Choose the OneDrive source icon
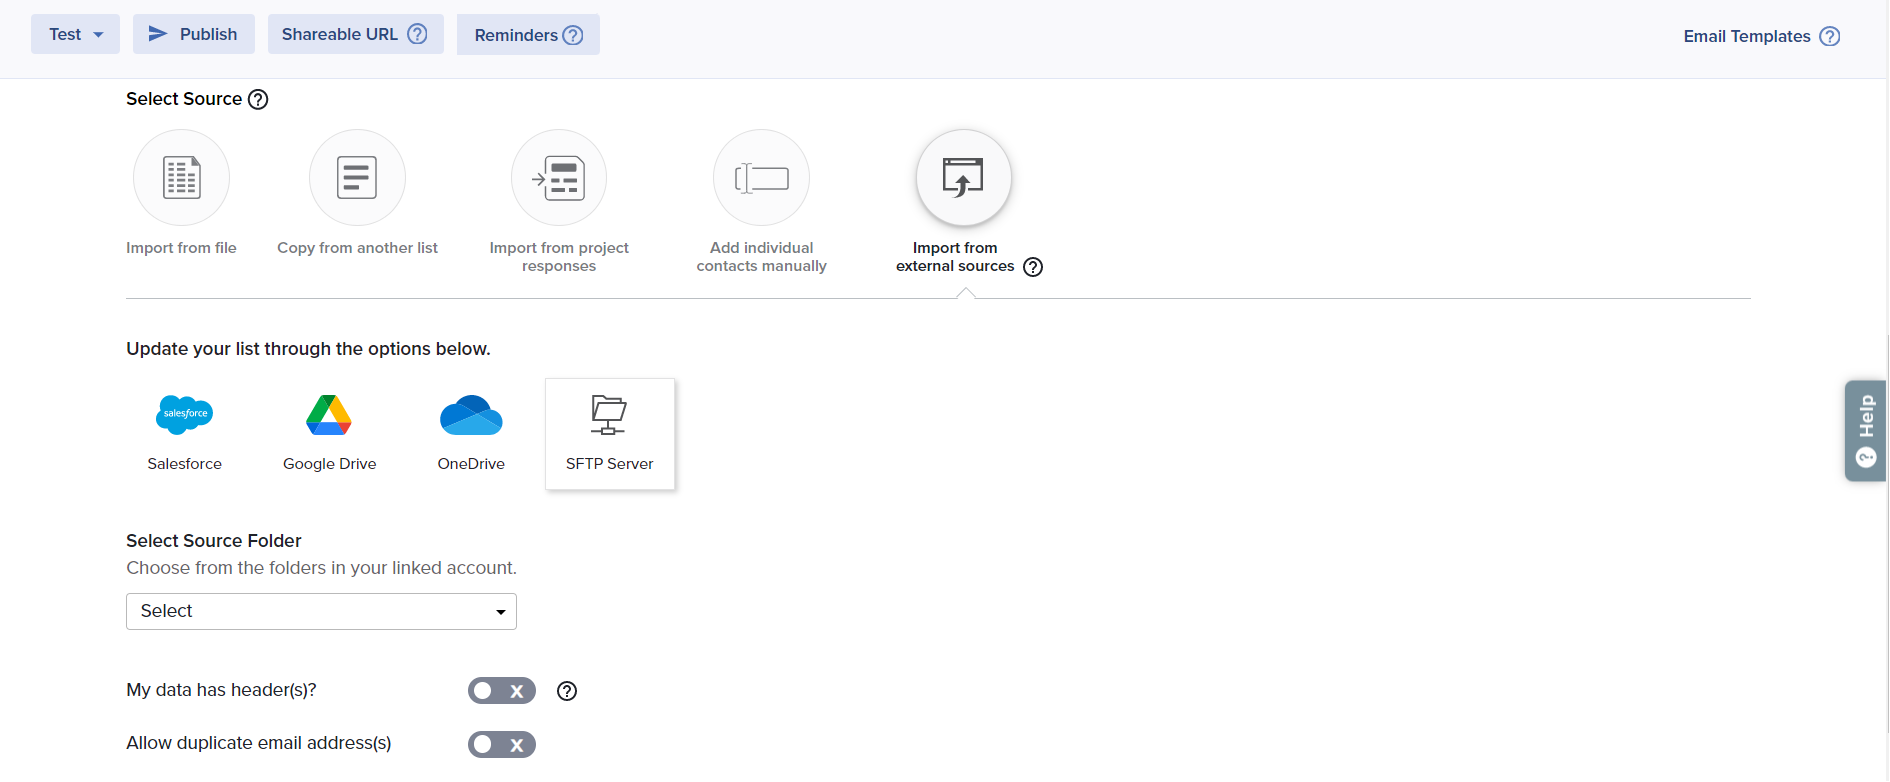1890x782 pixels. click(x=471, y=415)
